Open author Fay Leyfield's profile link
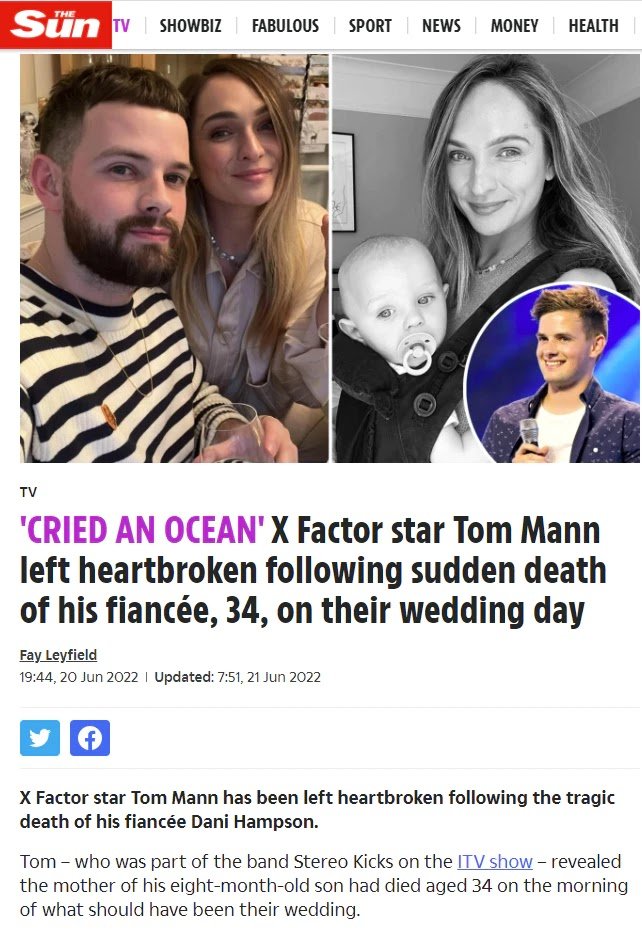 click(58, 655)
